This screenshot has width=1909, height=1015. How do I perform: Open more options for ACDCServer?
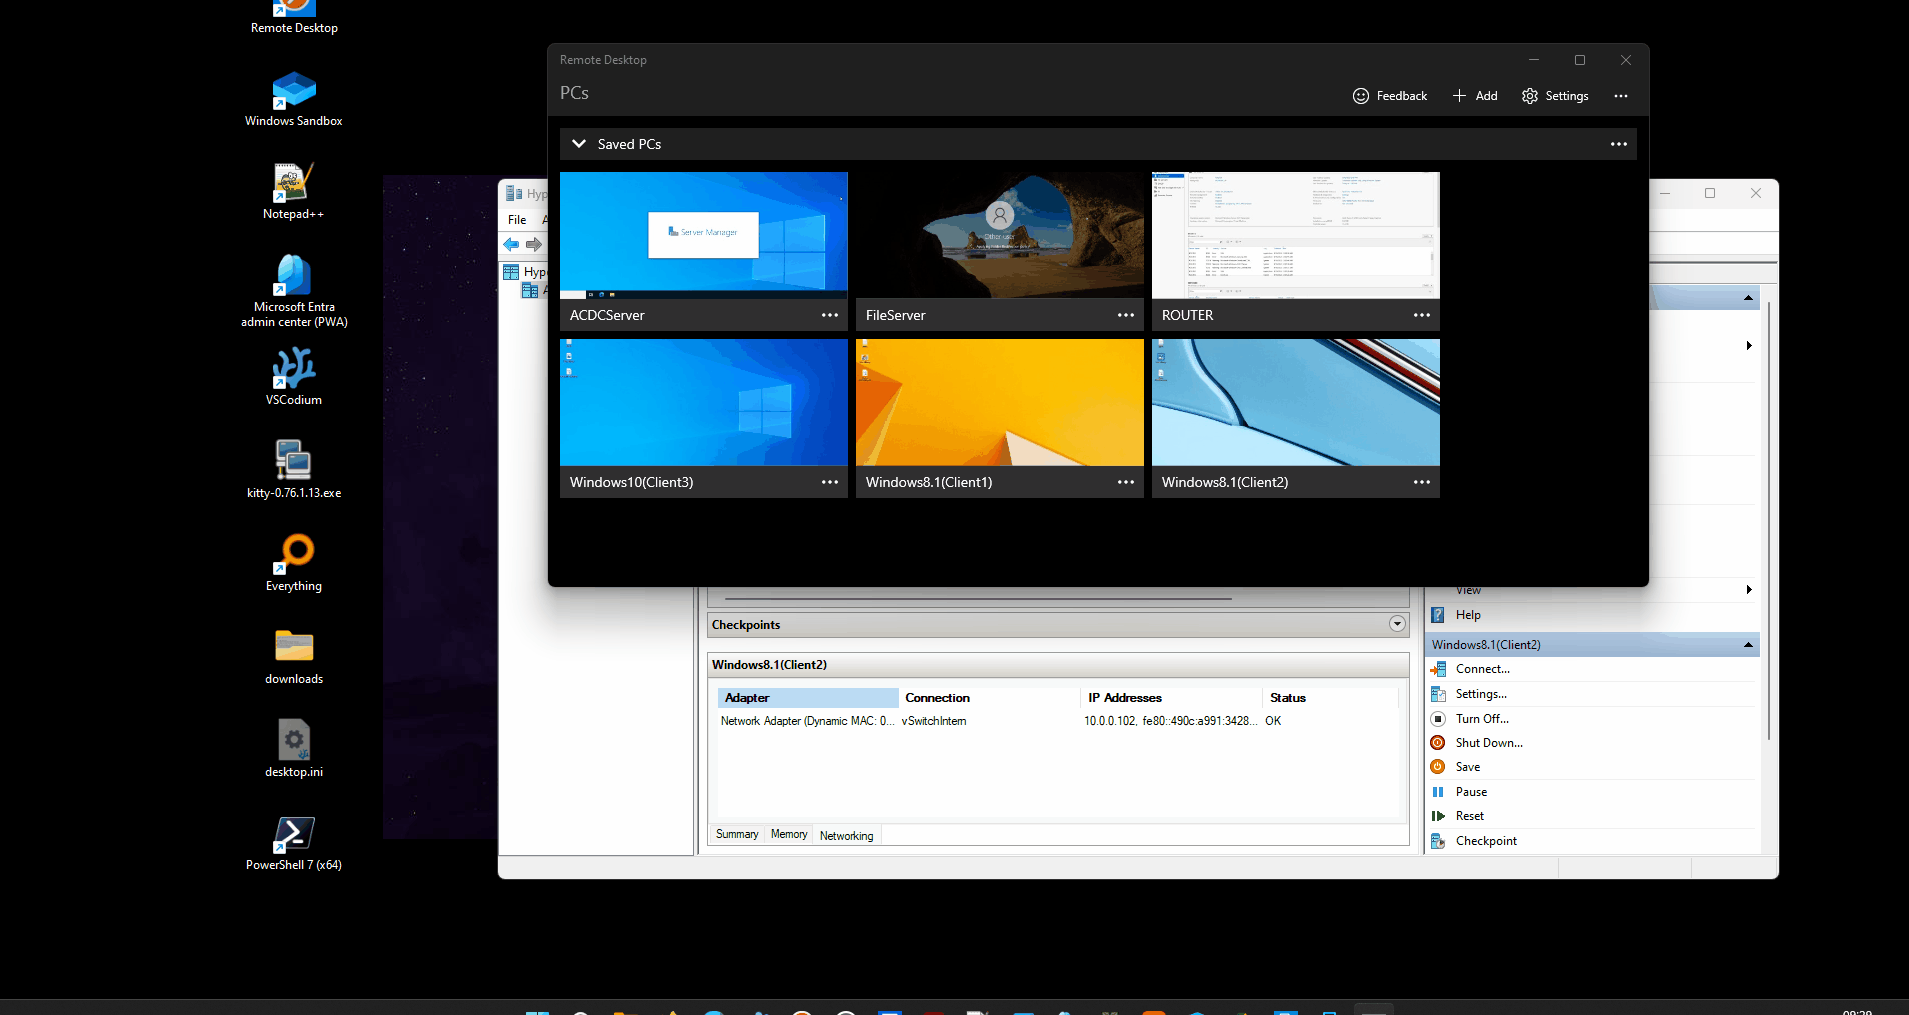coord(830,315)
